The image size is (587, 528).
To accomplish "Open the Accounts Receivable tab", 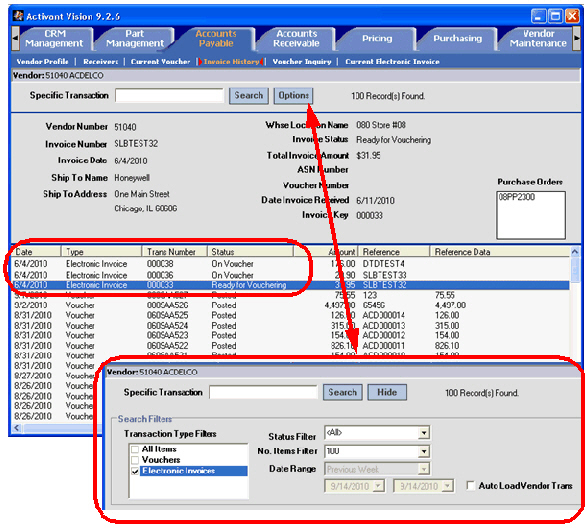I will [296, 39].
